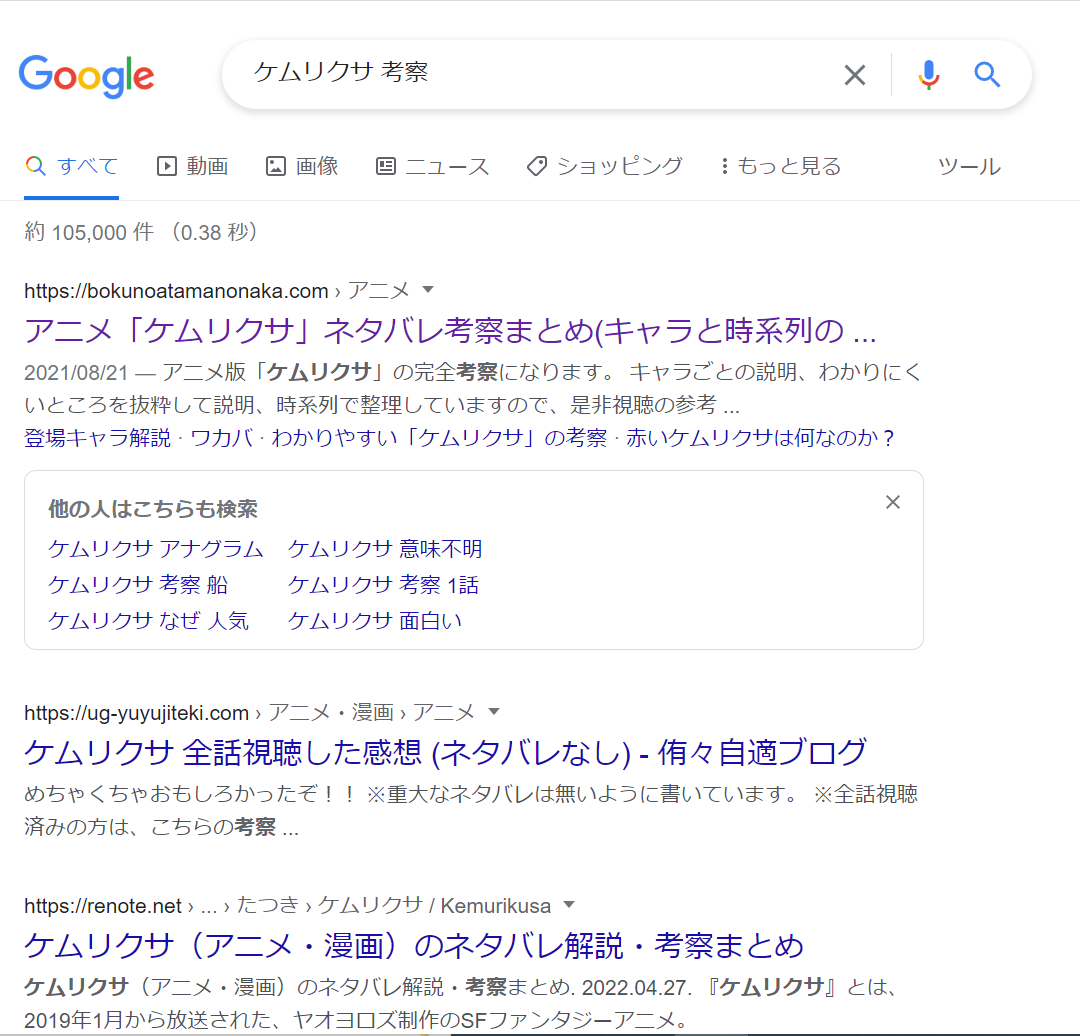
Task: Open the ショッピング tab
Action: pyautogui.click(x=604, y=166)
